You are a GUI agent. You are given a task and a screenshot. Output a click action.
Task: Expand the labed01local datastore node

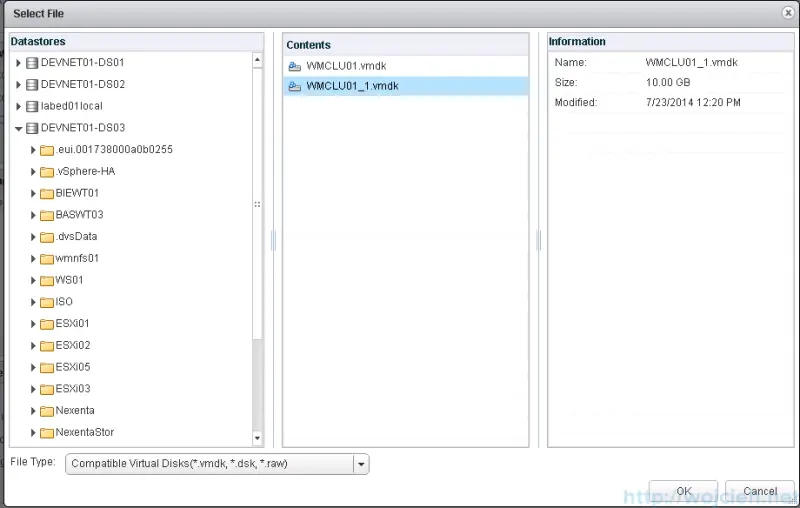[18, 106]
